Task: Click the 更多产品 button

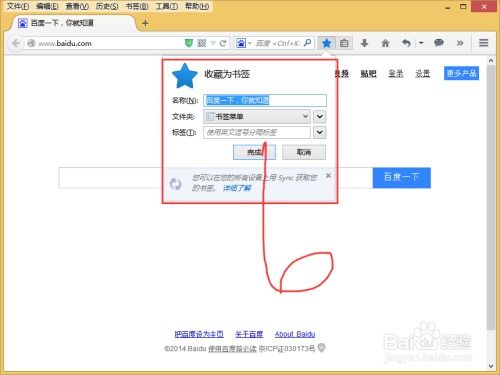Action: tap(461, 73)
